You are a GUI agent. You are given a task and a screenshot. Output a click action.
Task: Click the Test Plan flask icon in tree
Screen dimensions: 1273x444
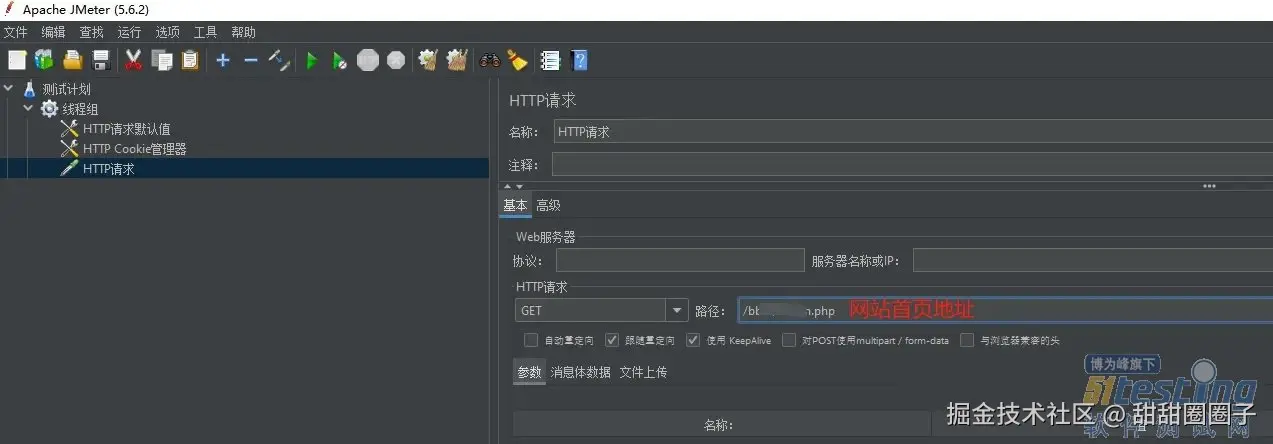click(29, 89)
